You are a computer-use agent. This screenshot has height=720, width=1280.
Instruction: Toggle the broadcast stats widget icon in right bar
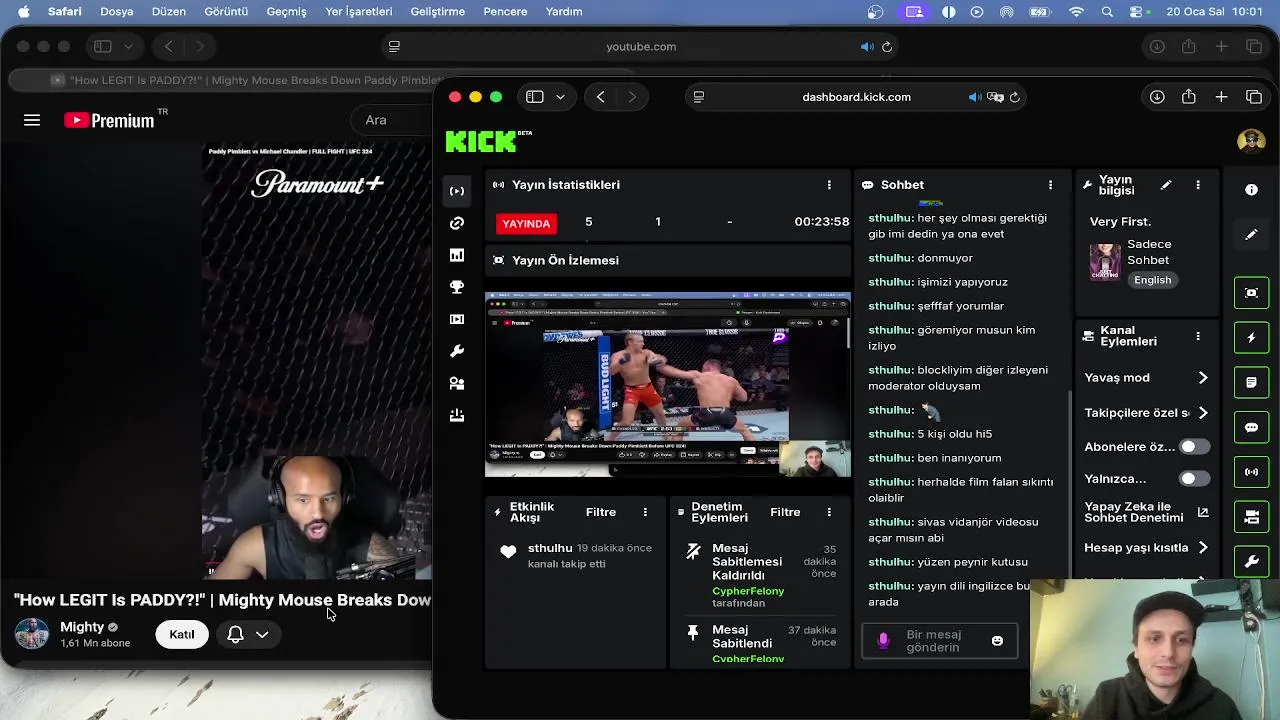[1251, 472]
